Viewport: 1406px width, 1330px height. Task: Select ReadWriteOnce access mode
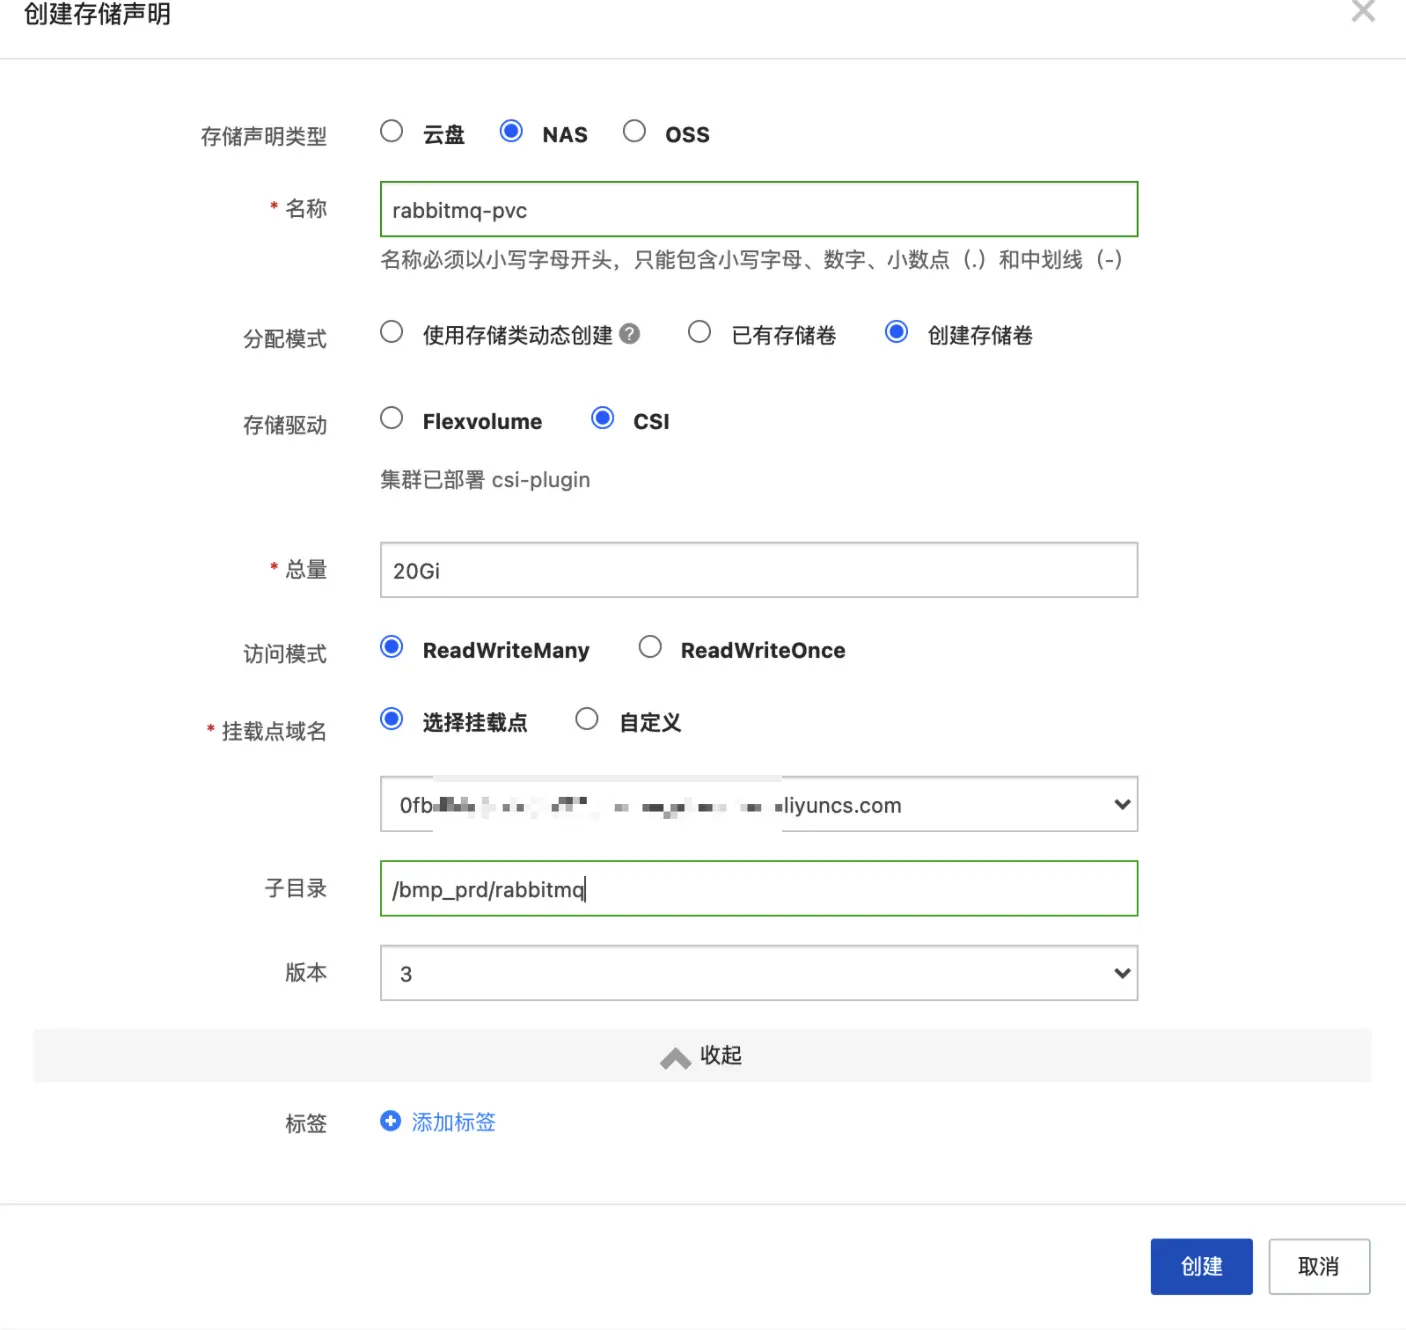click(650, 647)
